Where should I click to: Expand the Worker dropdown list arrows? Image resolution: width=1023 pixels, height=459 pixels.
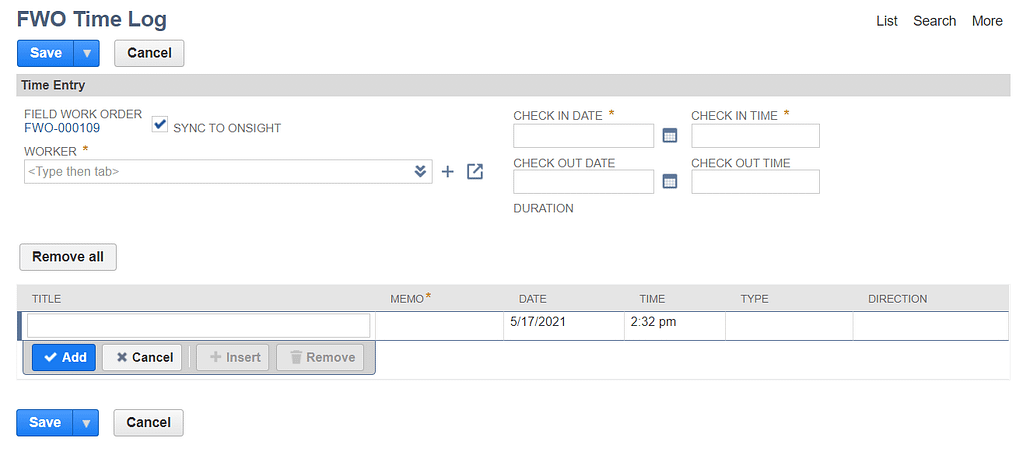pos(421,172)
